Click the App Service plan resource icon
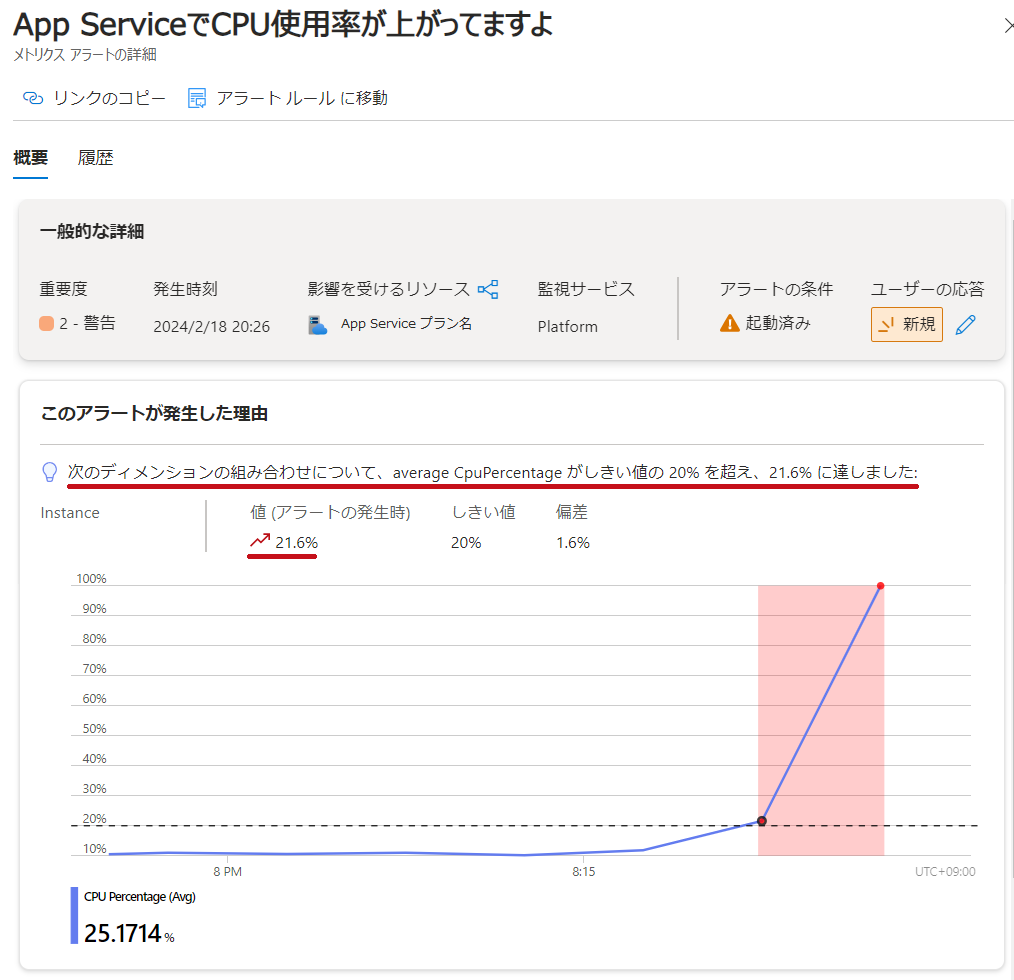1014x980 pixels. pyautogui.click(x=318, y=325)
